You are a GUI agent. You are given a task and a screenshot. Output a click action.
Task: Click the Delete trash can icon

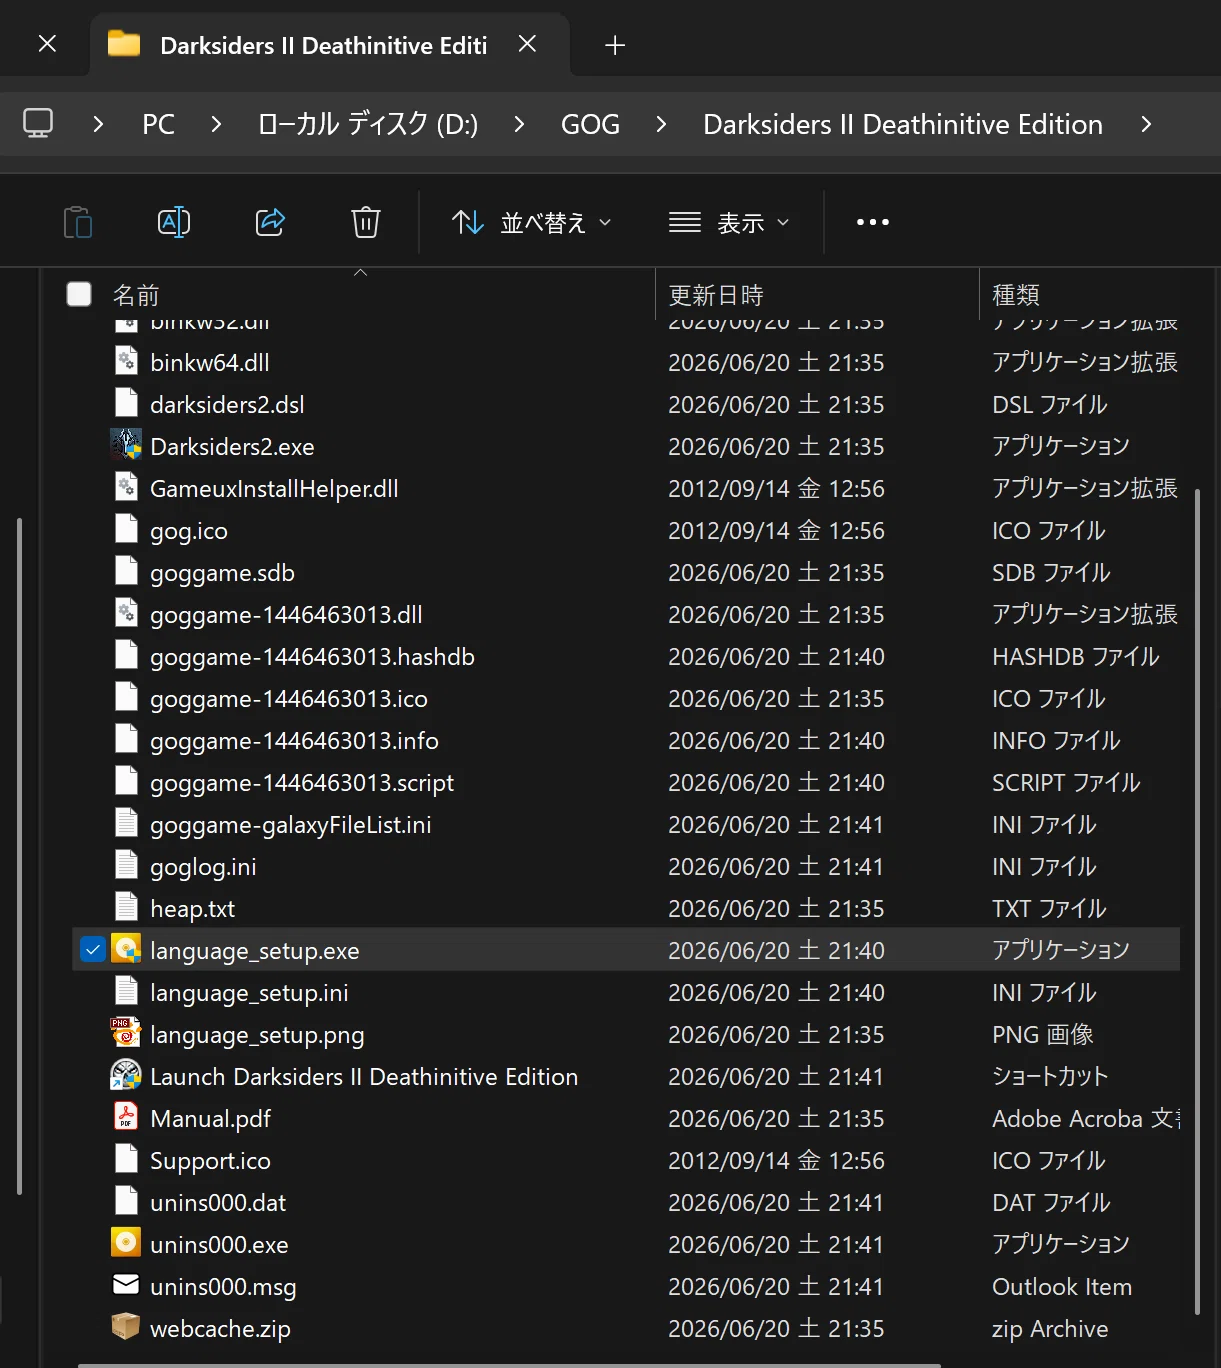pyautogui.click(x=366, y=222)
